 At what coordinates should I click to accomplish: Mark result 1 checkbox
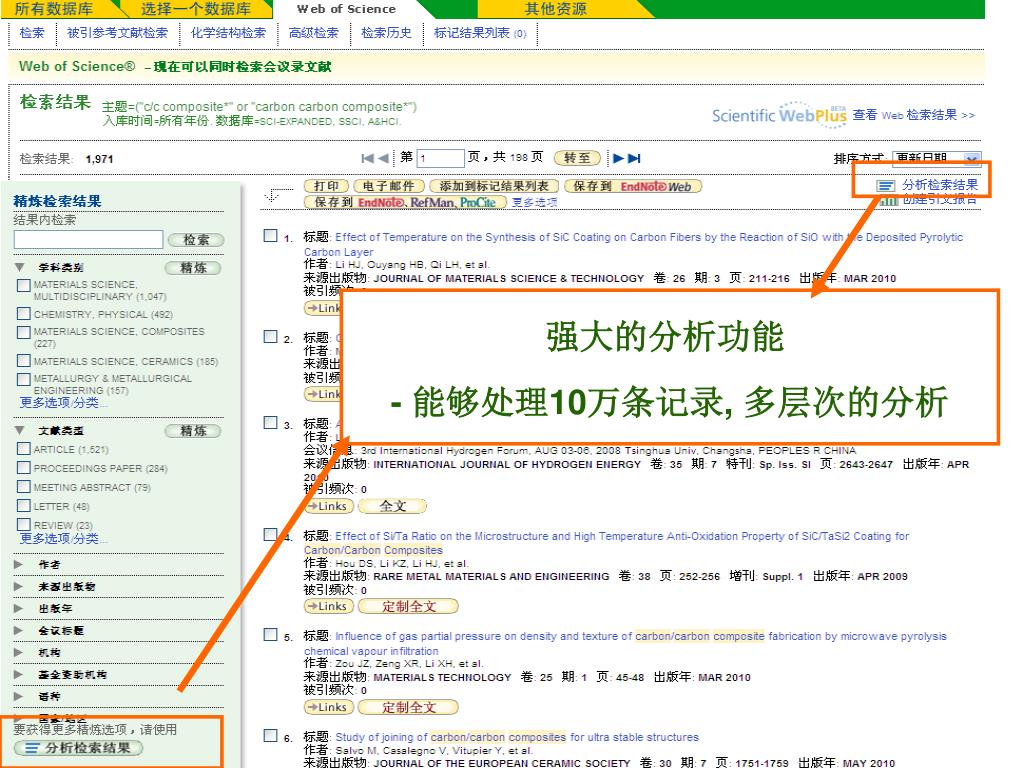(x=270, y=235)
